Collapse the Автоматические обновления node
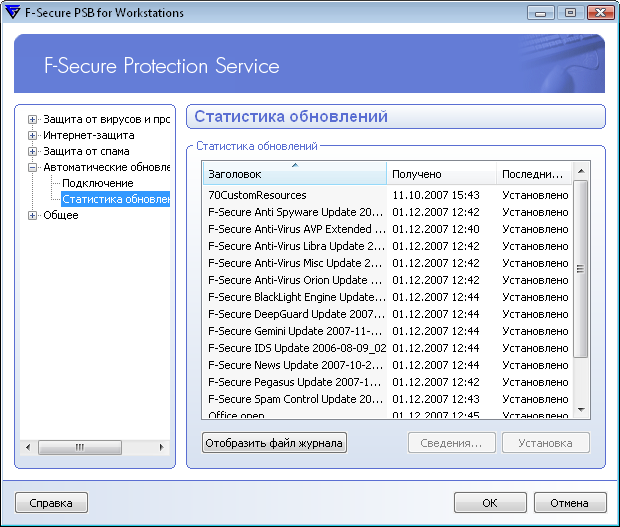The width and height of the screenshot is (620, 527). (x=32, y=168)
